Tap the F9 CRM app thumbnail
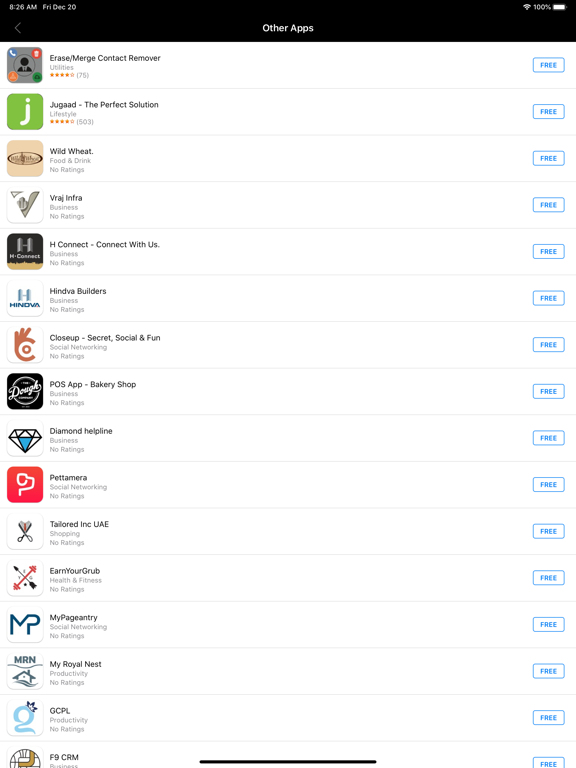 click(x=25, y=758)
